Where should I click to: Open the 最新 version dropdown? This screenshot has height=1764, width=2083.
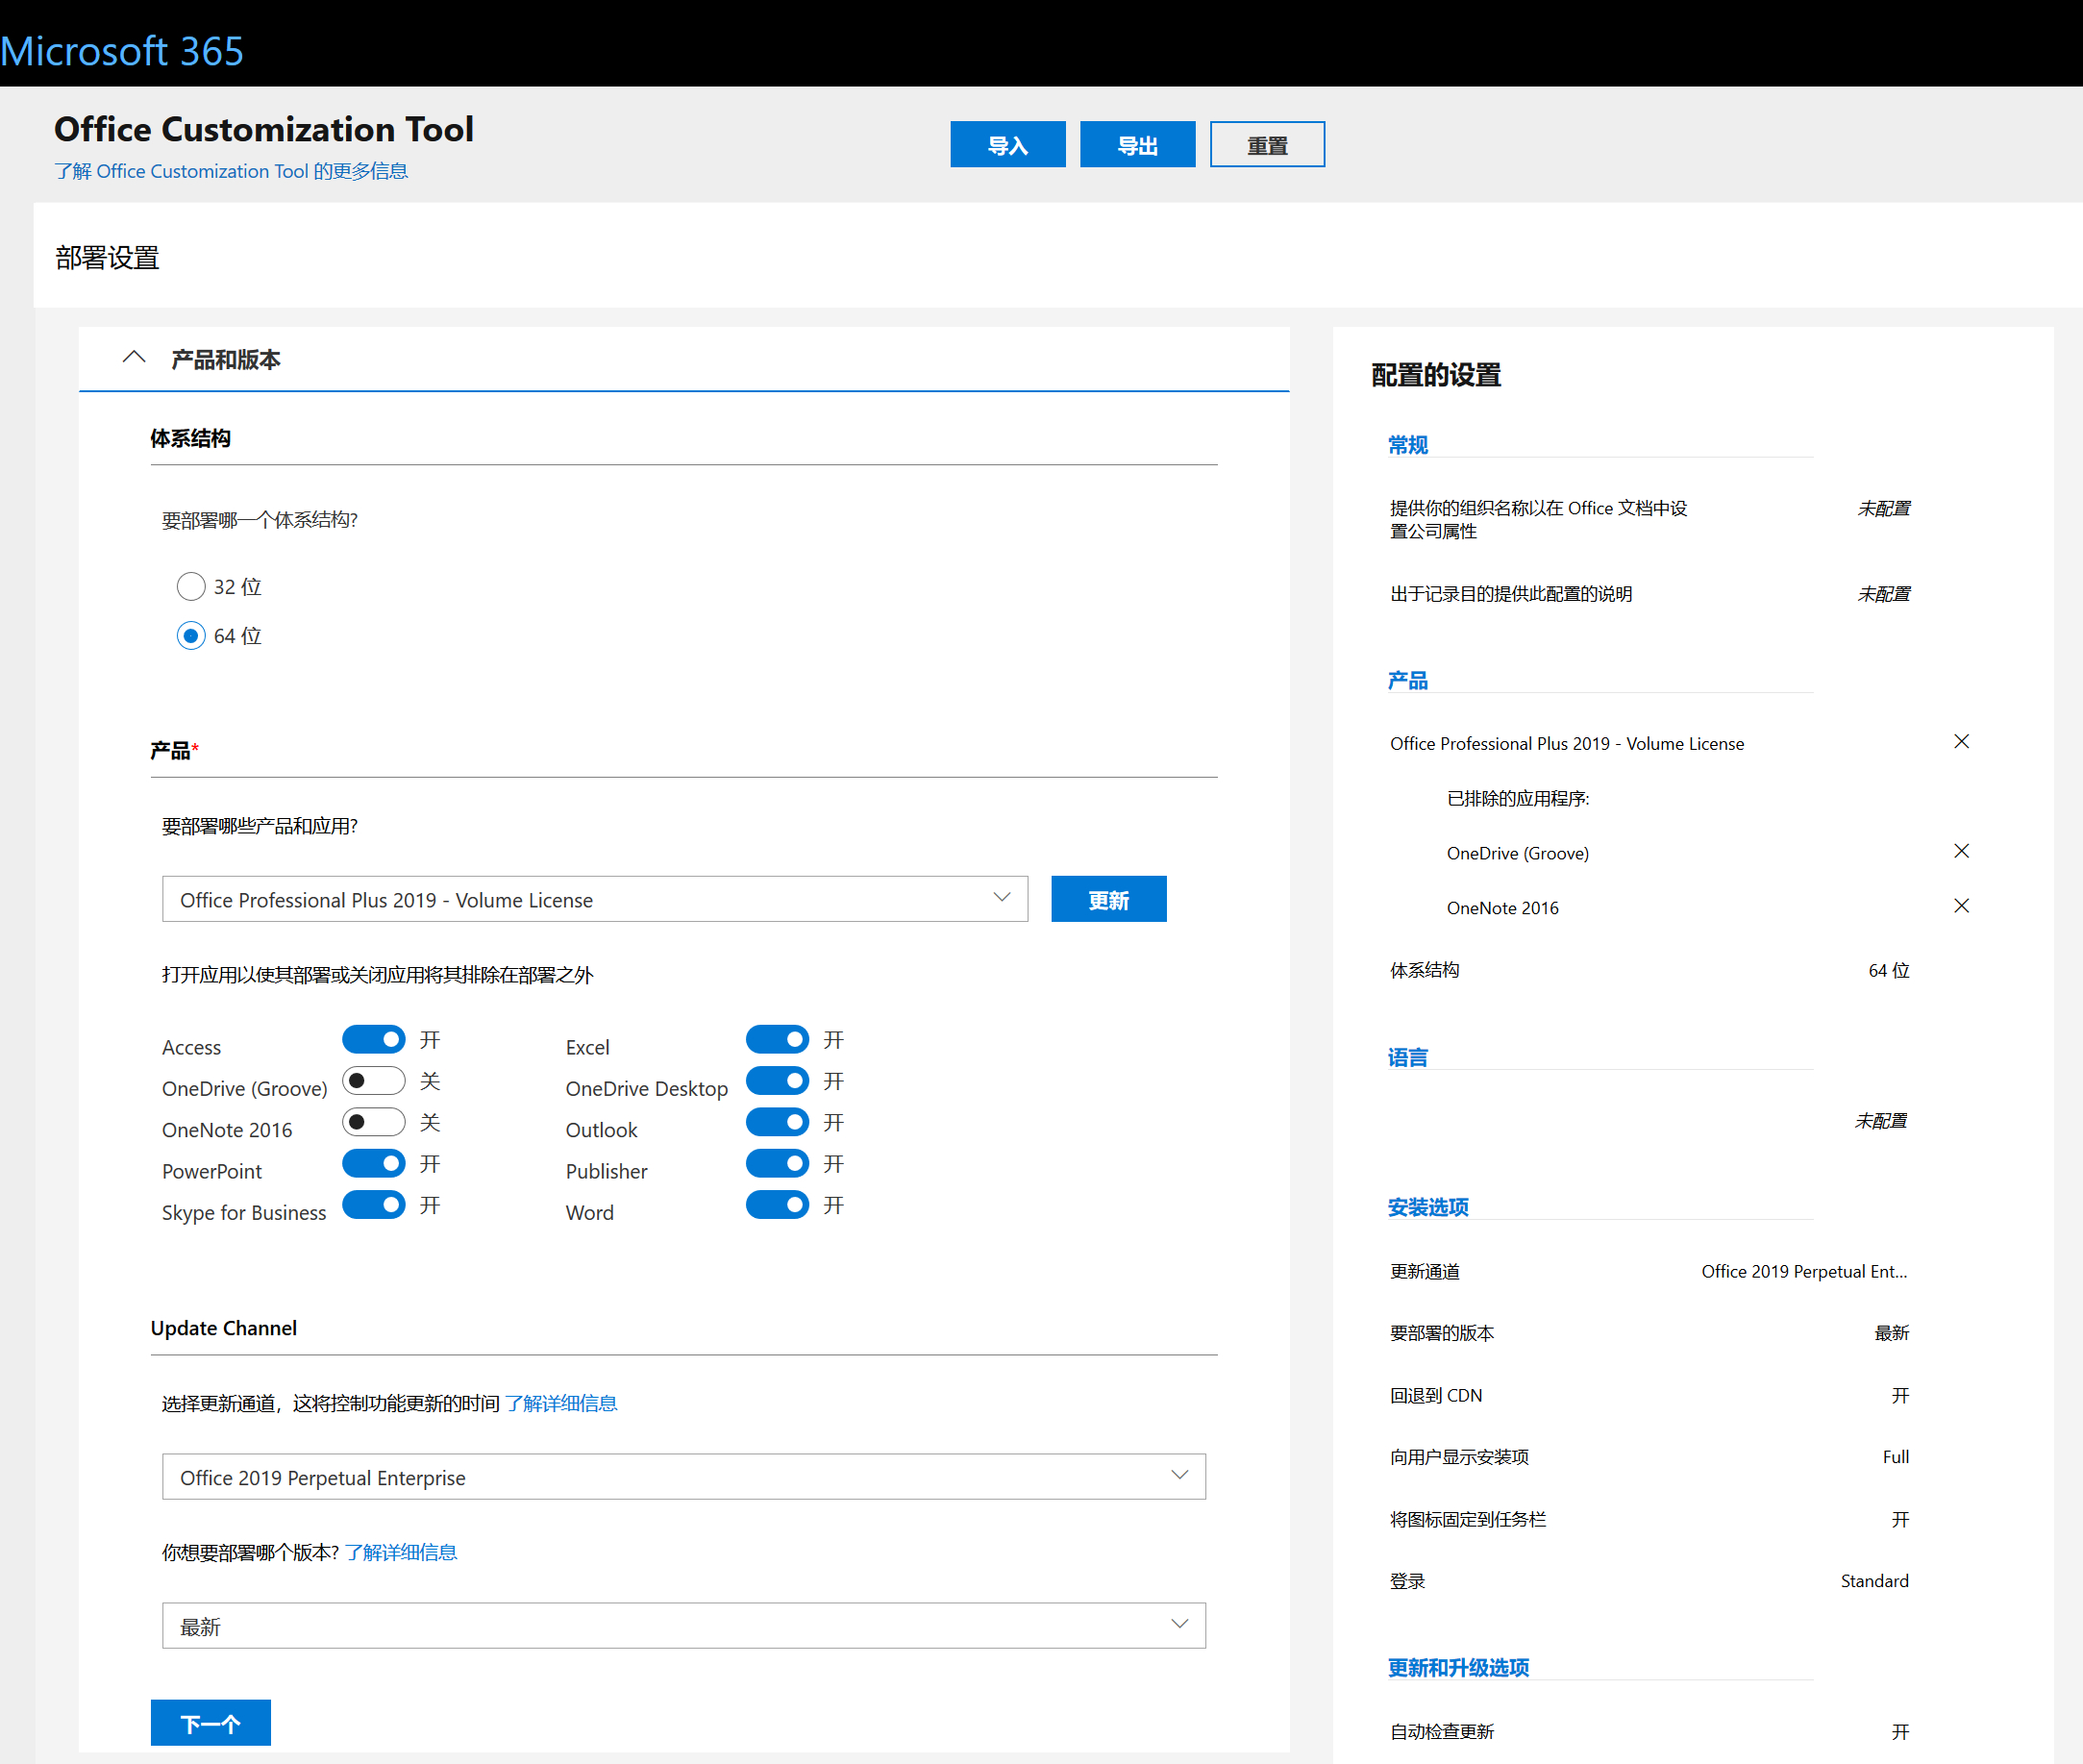683,1625
